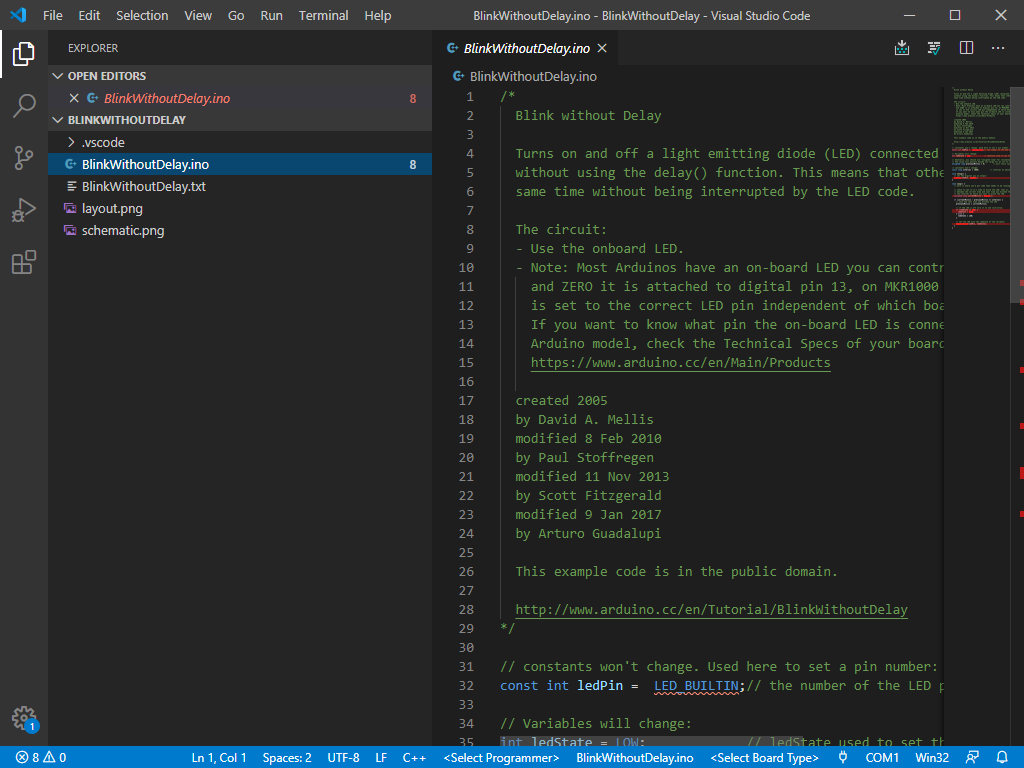Viewport: 1024px width, 768px height.
Task: Click 'by David A. Mellis' comment line
Action: point(584,419)
